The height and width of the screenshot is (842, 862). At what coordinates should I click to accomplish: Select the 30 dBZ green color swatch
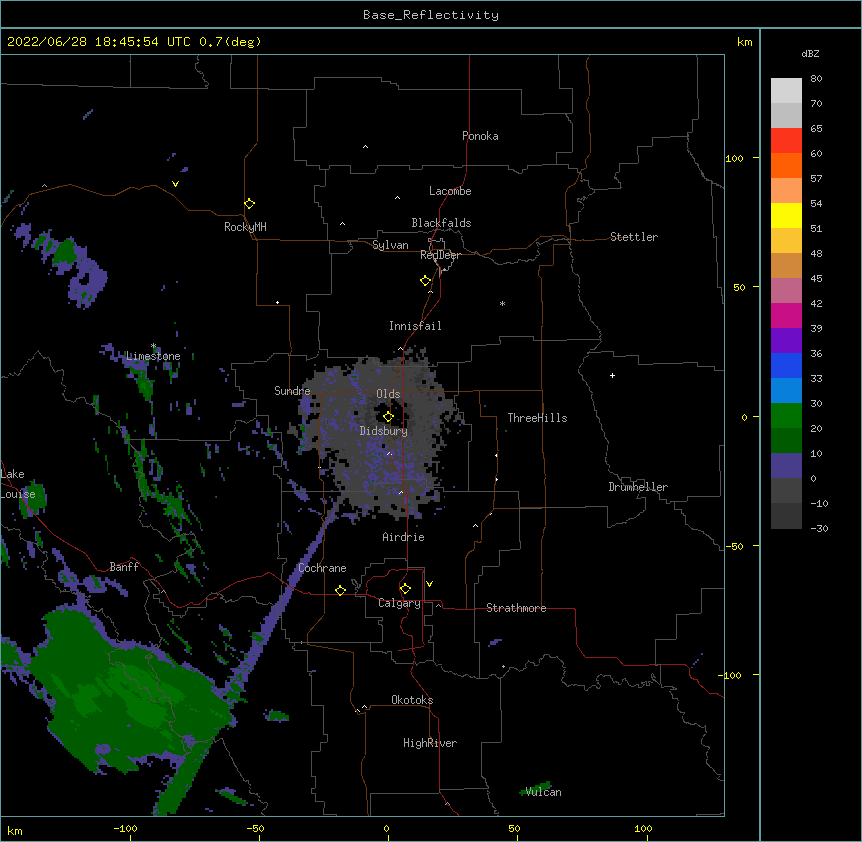pos(786,416)
